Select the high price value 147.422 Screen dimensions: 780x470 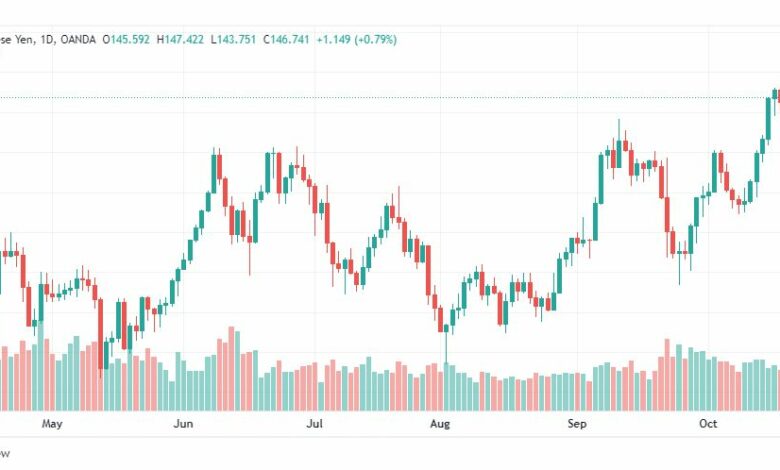(184, 39)
